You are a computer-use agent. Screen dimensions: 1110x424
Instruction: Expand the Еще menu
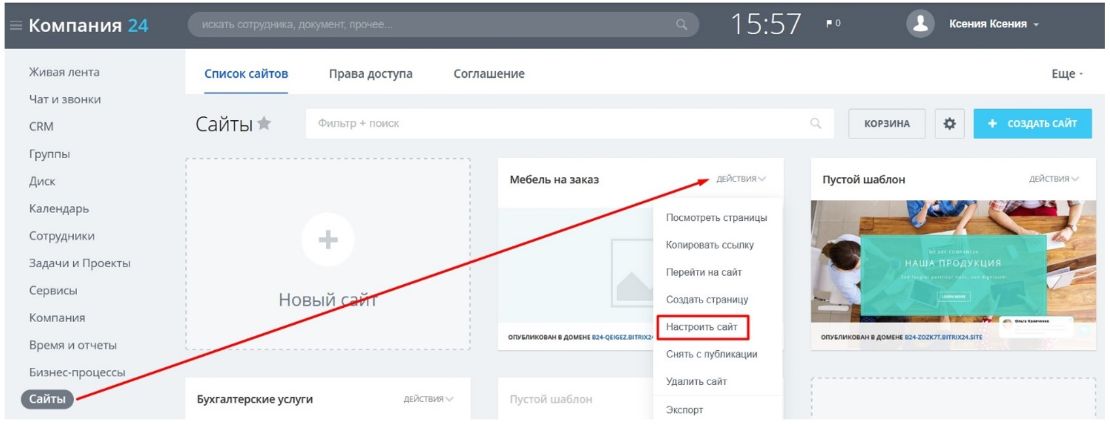1067,74
